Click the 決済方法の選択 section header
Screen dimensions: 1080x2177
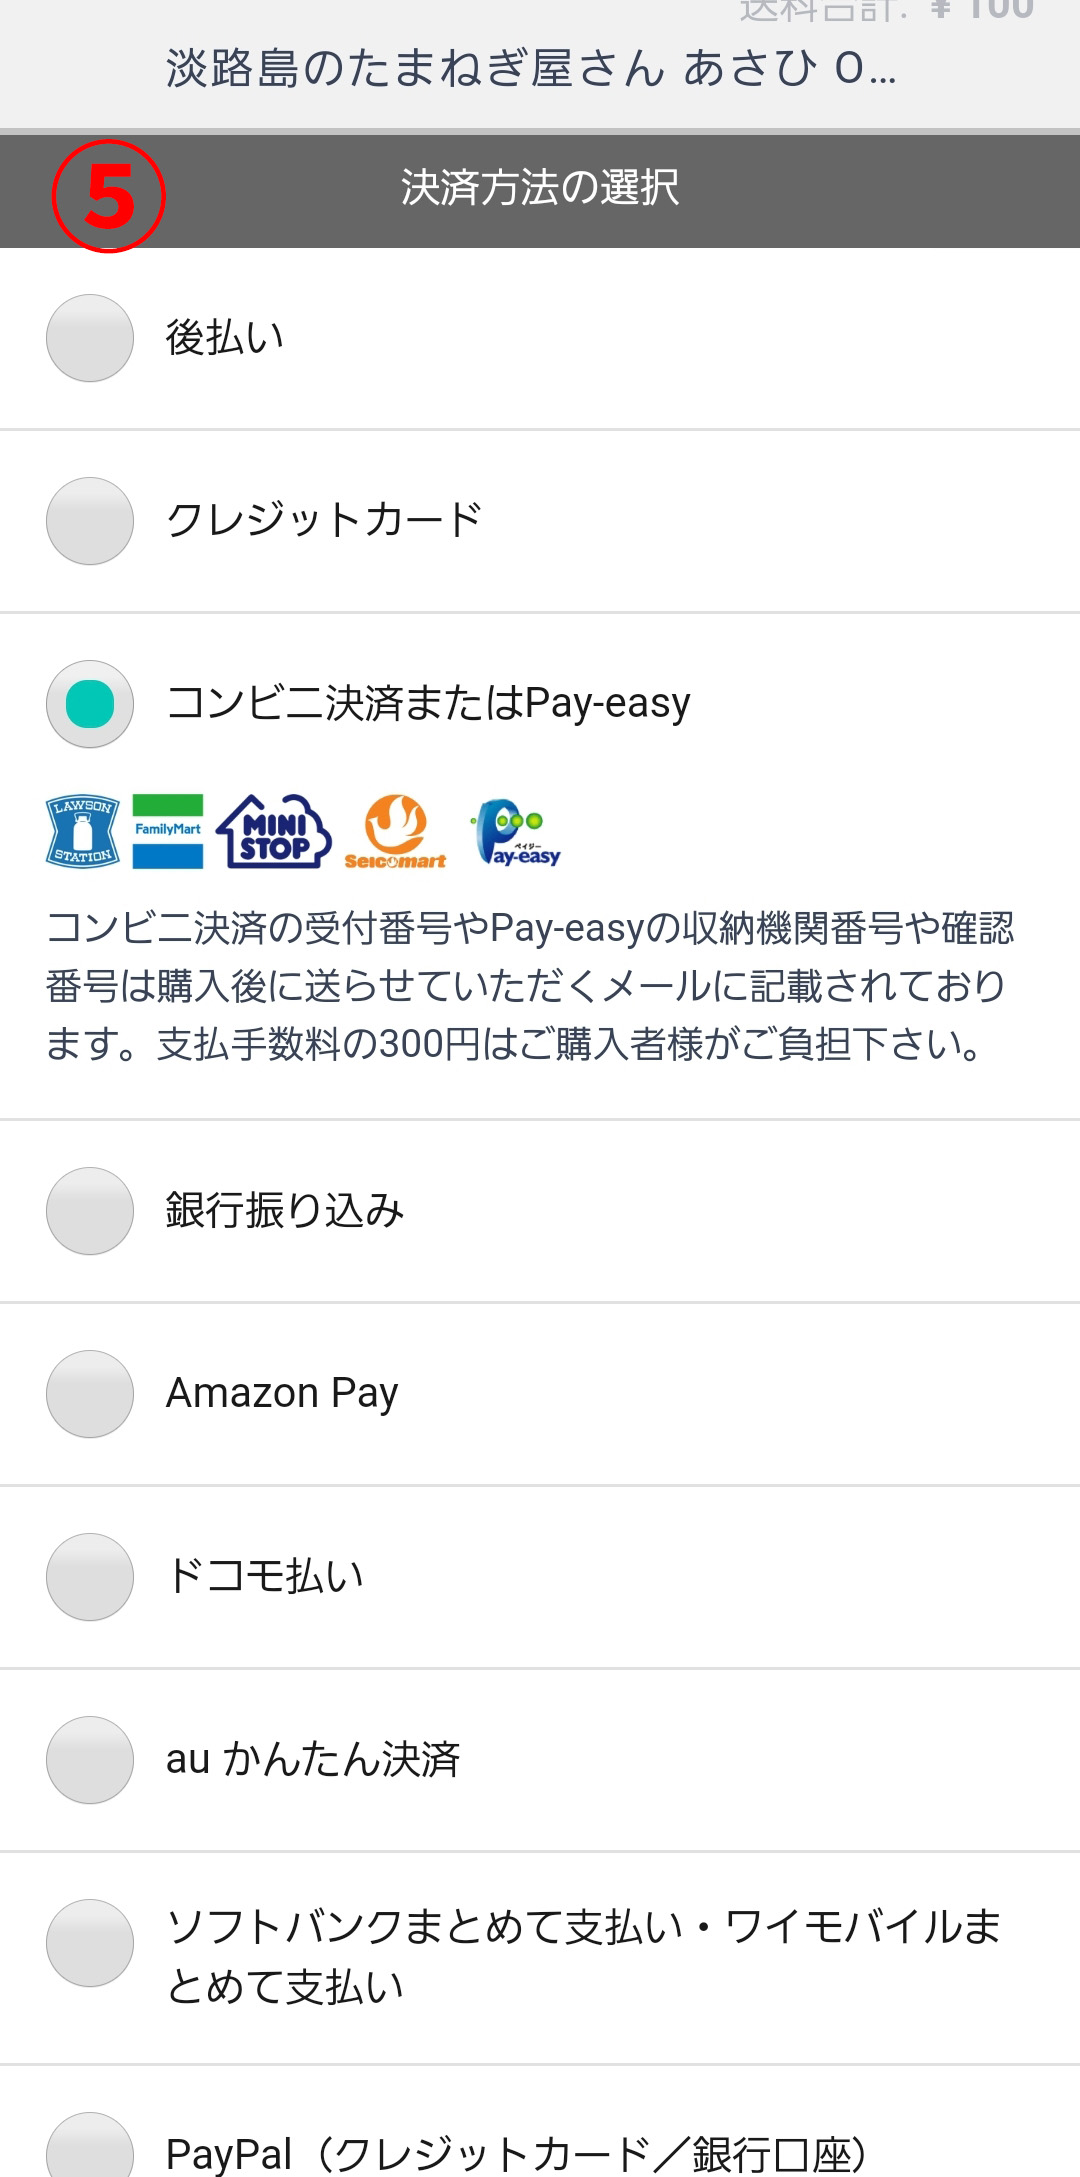pos(540,188)
